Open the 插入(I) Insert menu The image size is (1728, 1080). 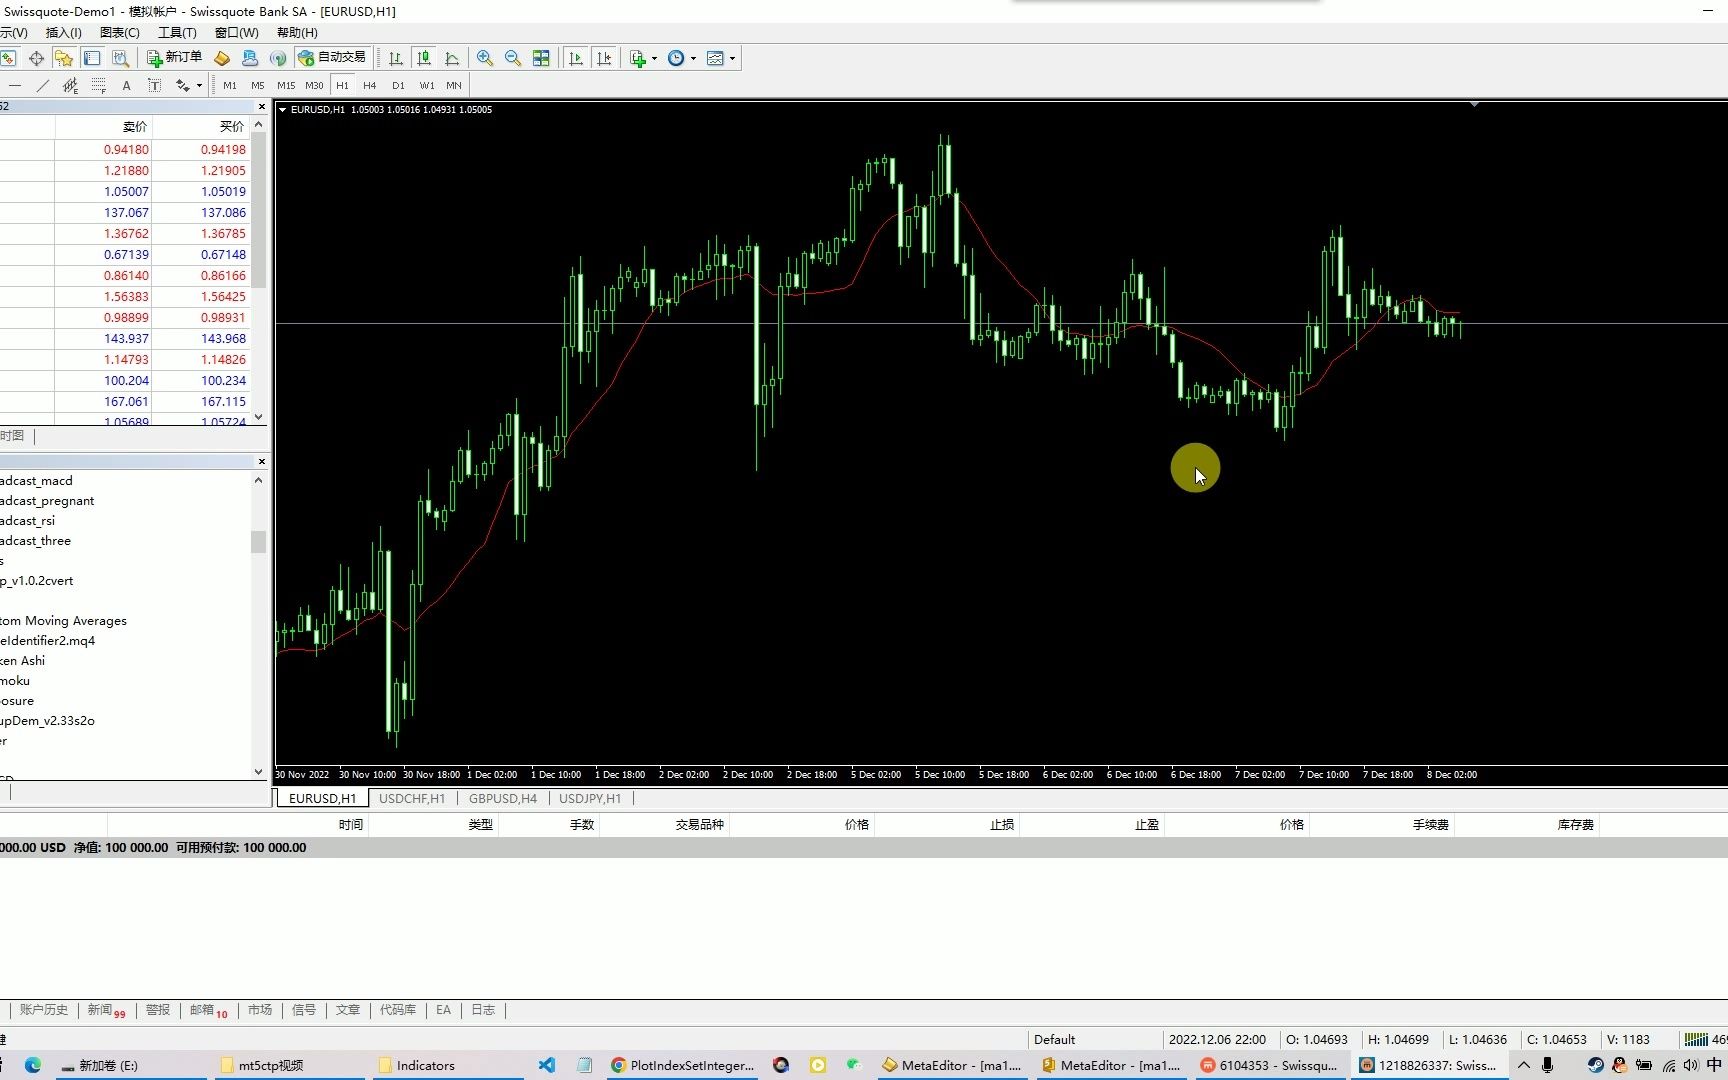click(63, 32)
